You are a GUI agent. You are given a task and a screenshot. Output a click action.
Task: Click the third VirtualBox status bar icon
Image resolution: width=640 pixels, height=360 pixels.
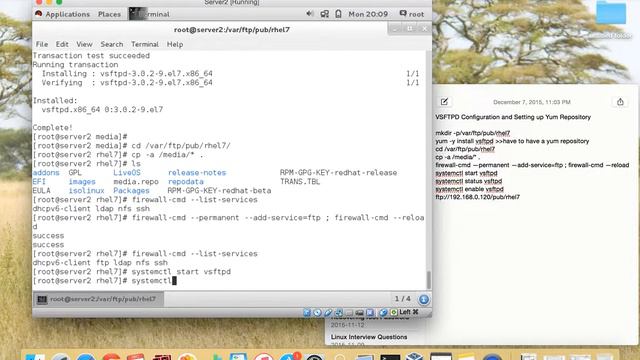(x=328, y=312)
